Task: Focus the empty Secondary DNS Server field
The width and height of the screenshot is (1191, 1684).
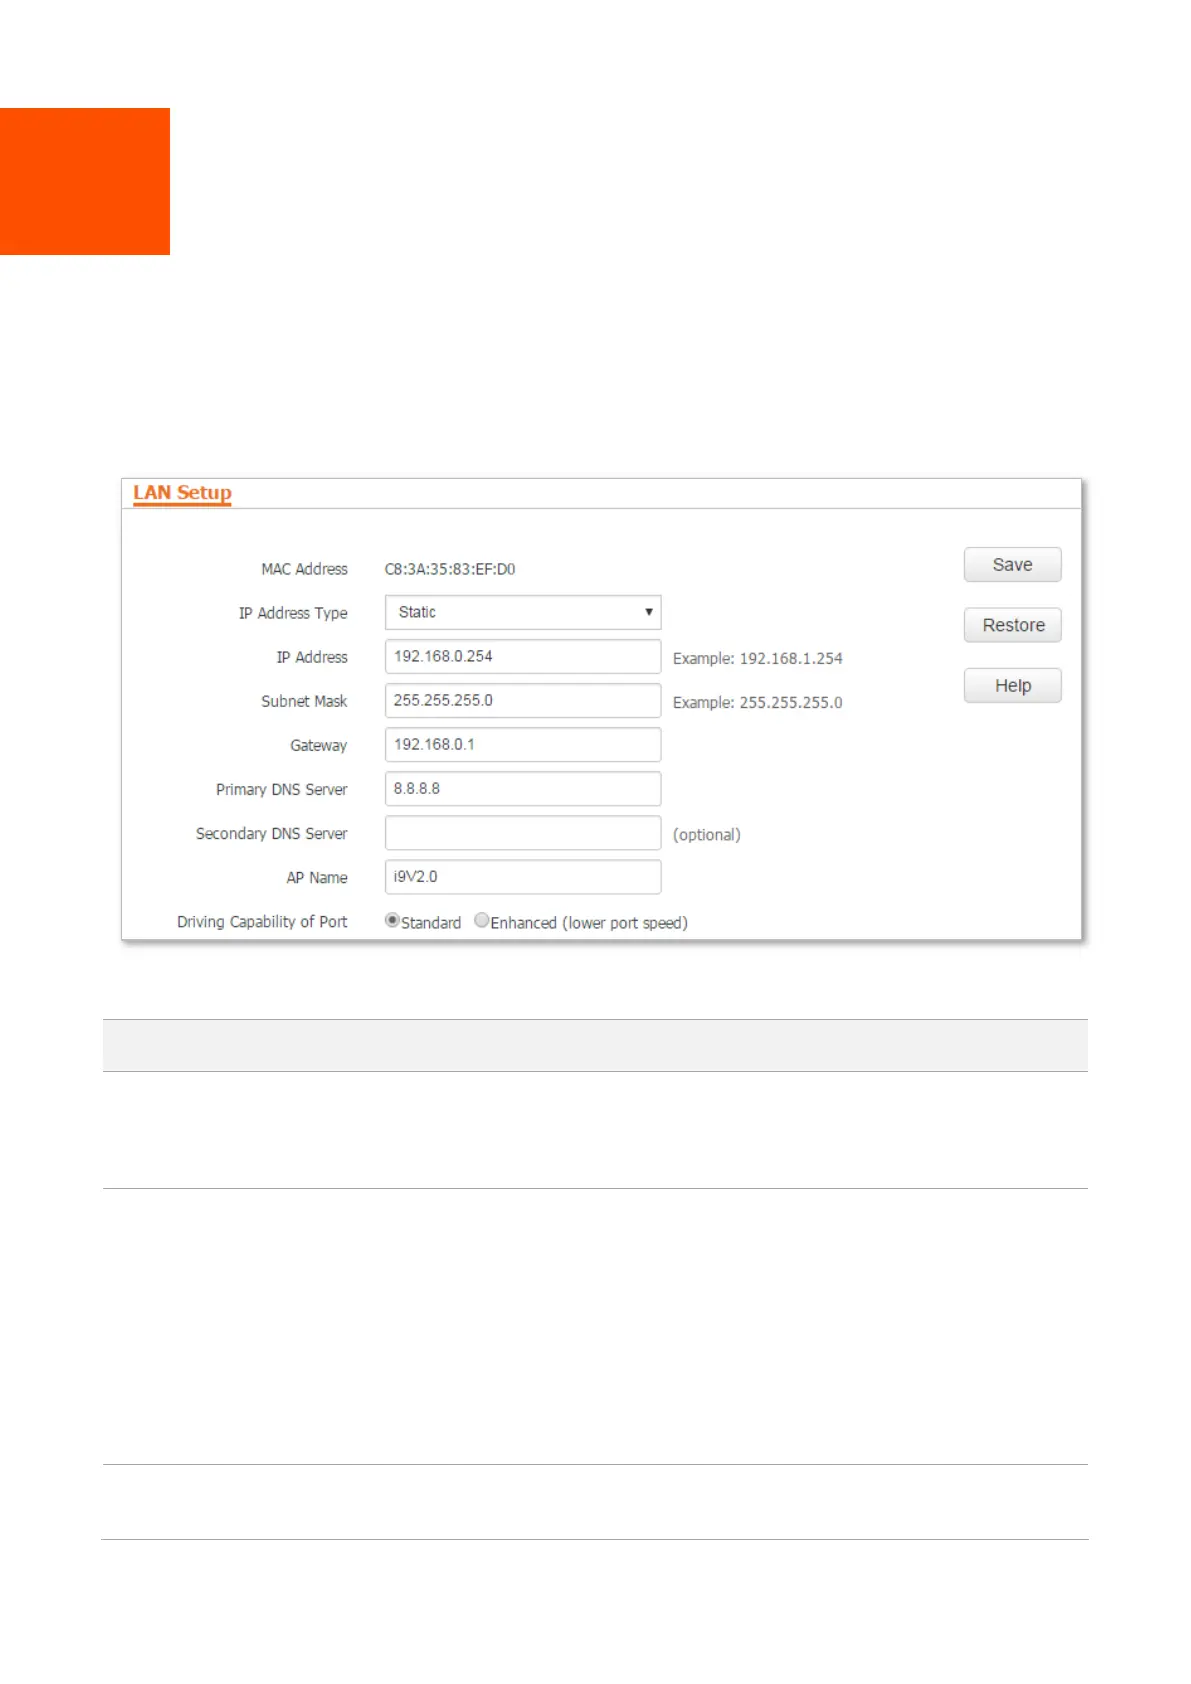Action: pyautogui.click(x=523, y=832)
